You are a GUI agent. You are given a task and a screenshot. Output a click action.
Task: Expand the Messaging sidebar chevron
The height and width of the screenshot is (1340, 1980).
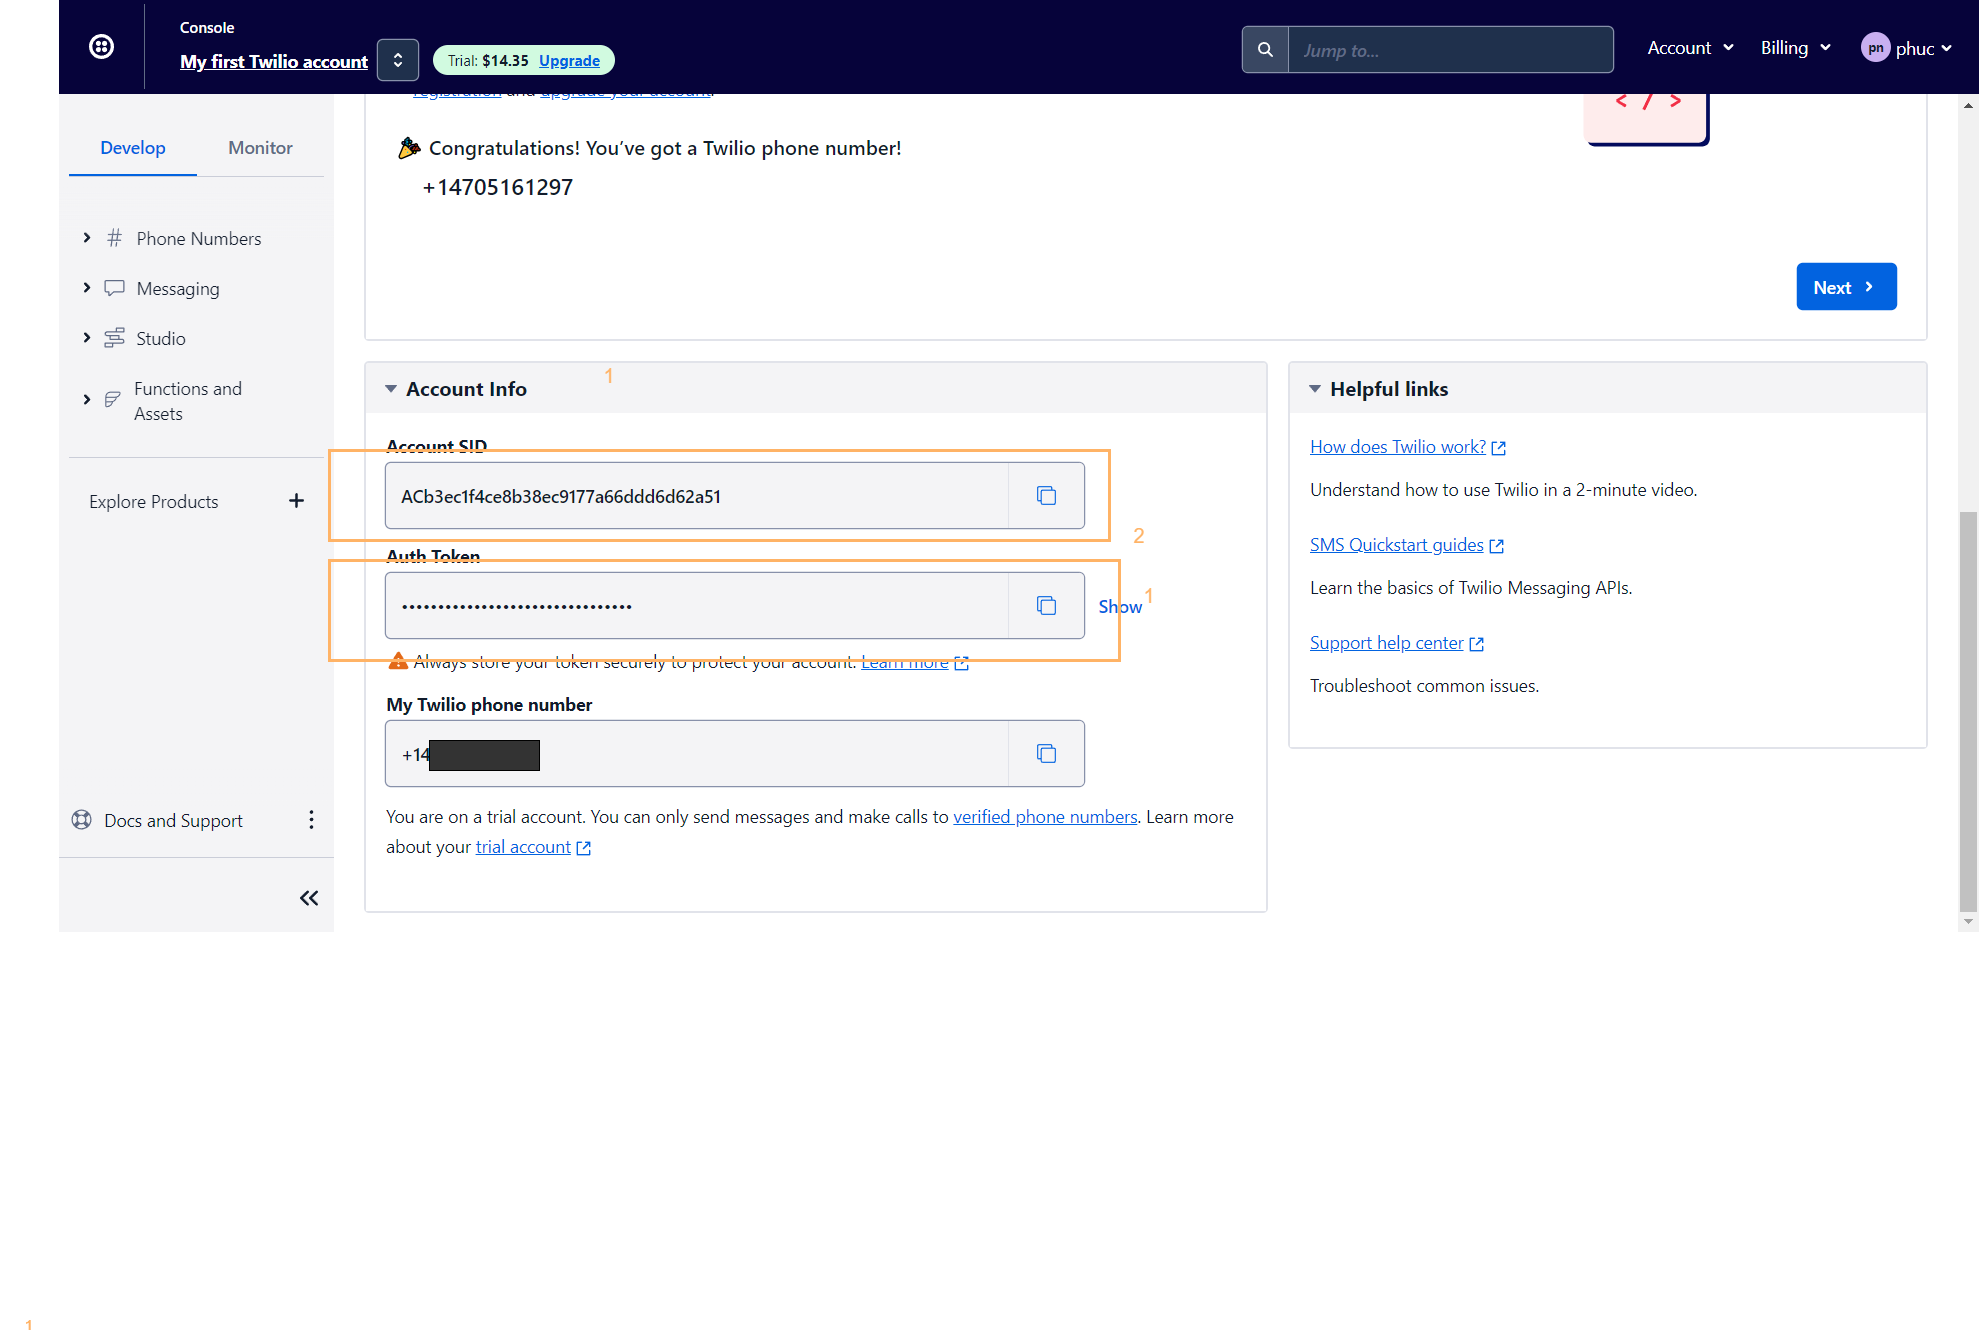87,288
